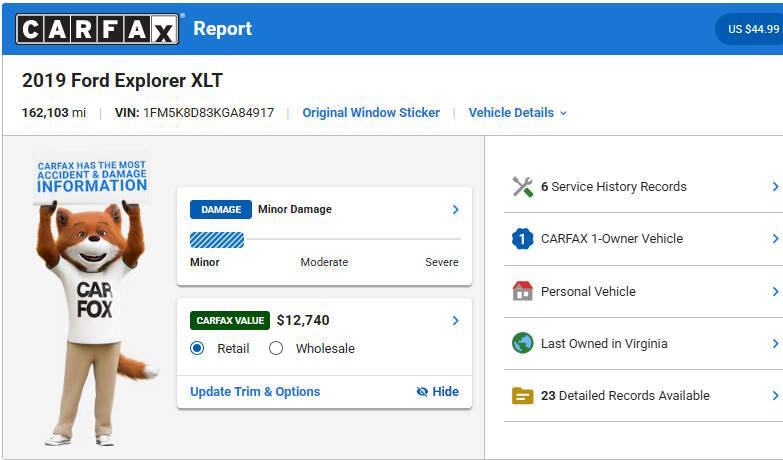Select the Retail radio button
Image resolution: width=783 pixels, height=460 pixels.
coord(197,348)
